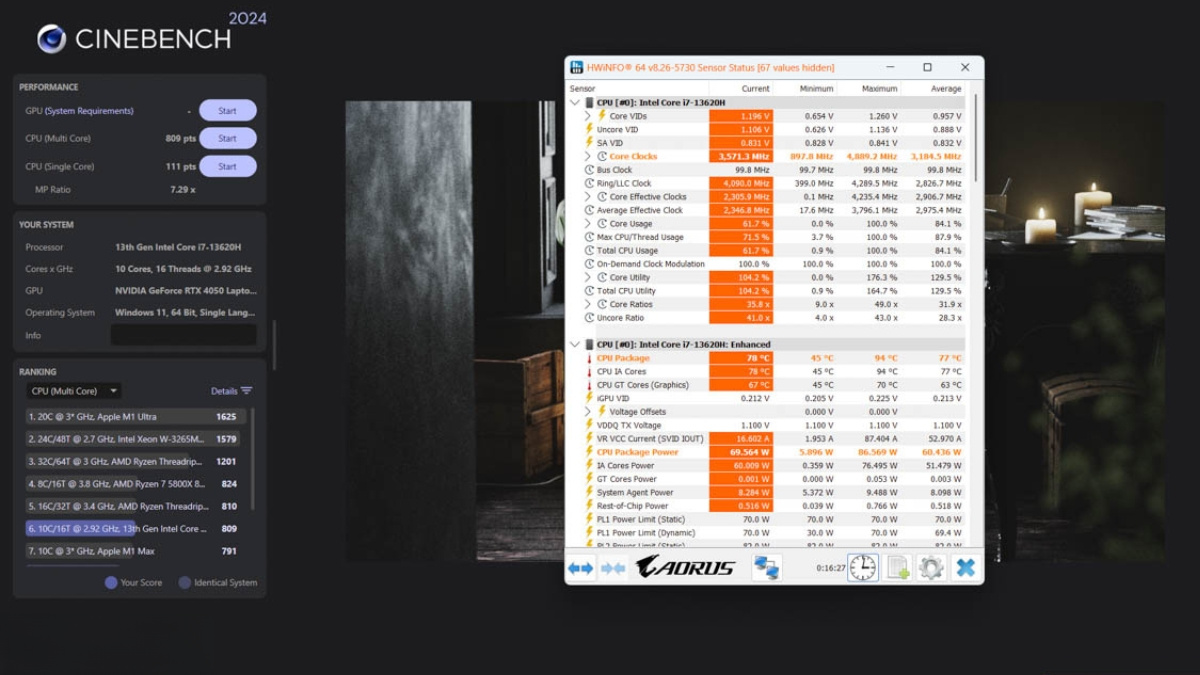The image size is (1200, 675).
Task: Expand the Core Clocks row
Action: pos(588,156)
